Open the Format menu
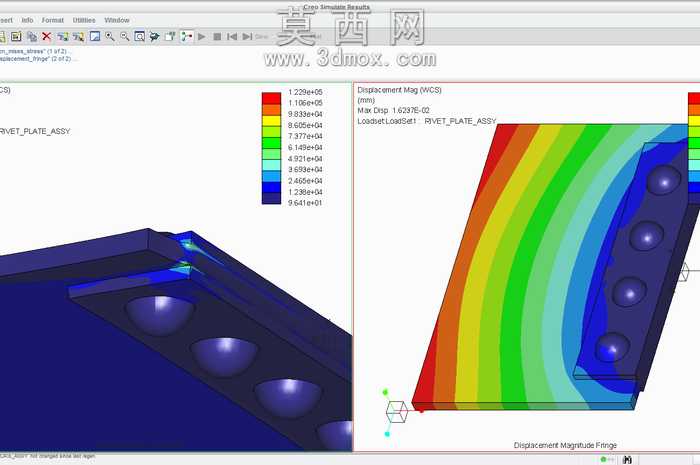Viewport: 700px width, 465px height. click(53, 20)
